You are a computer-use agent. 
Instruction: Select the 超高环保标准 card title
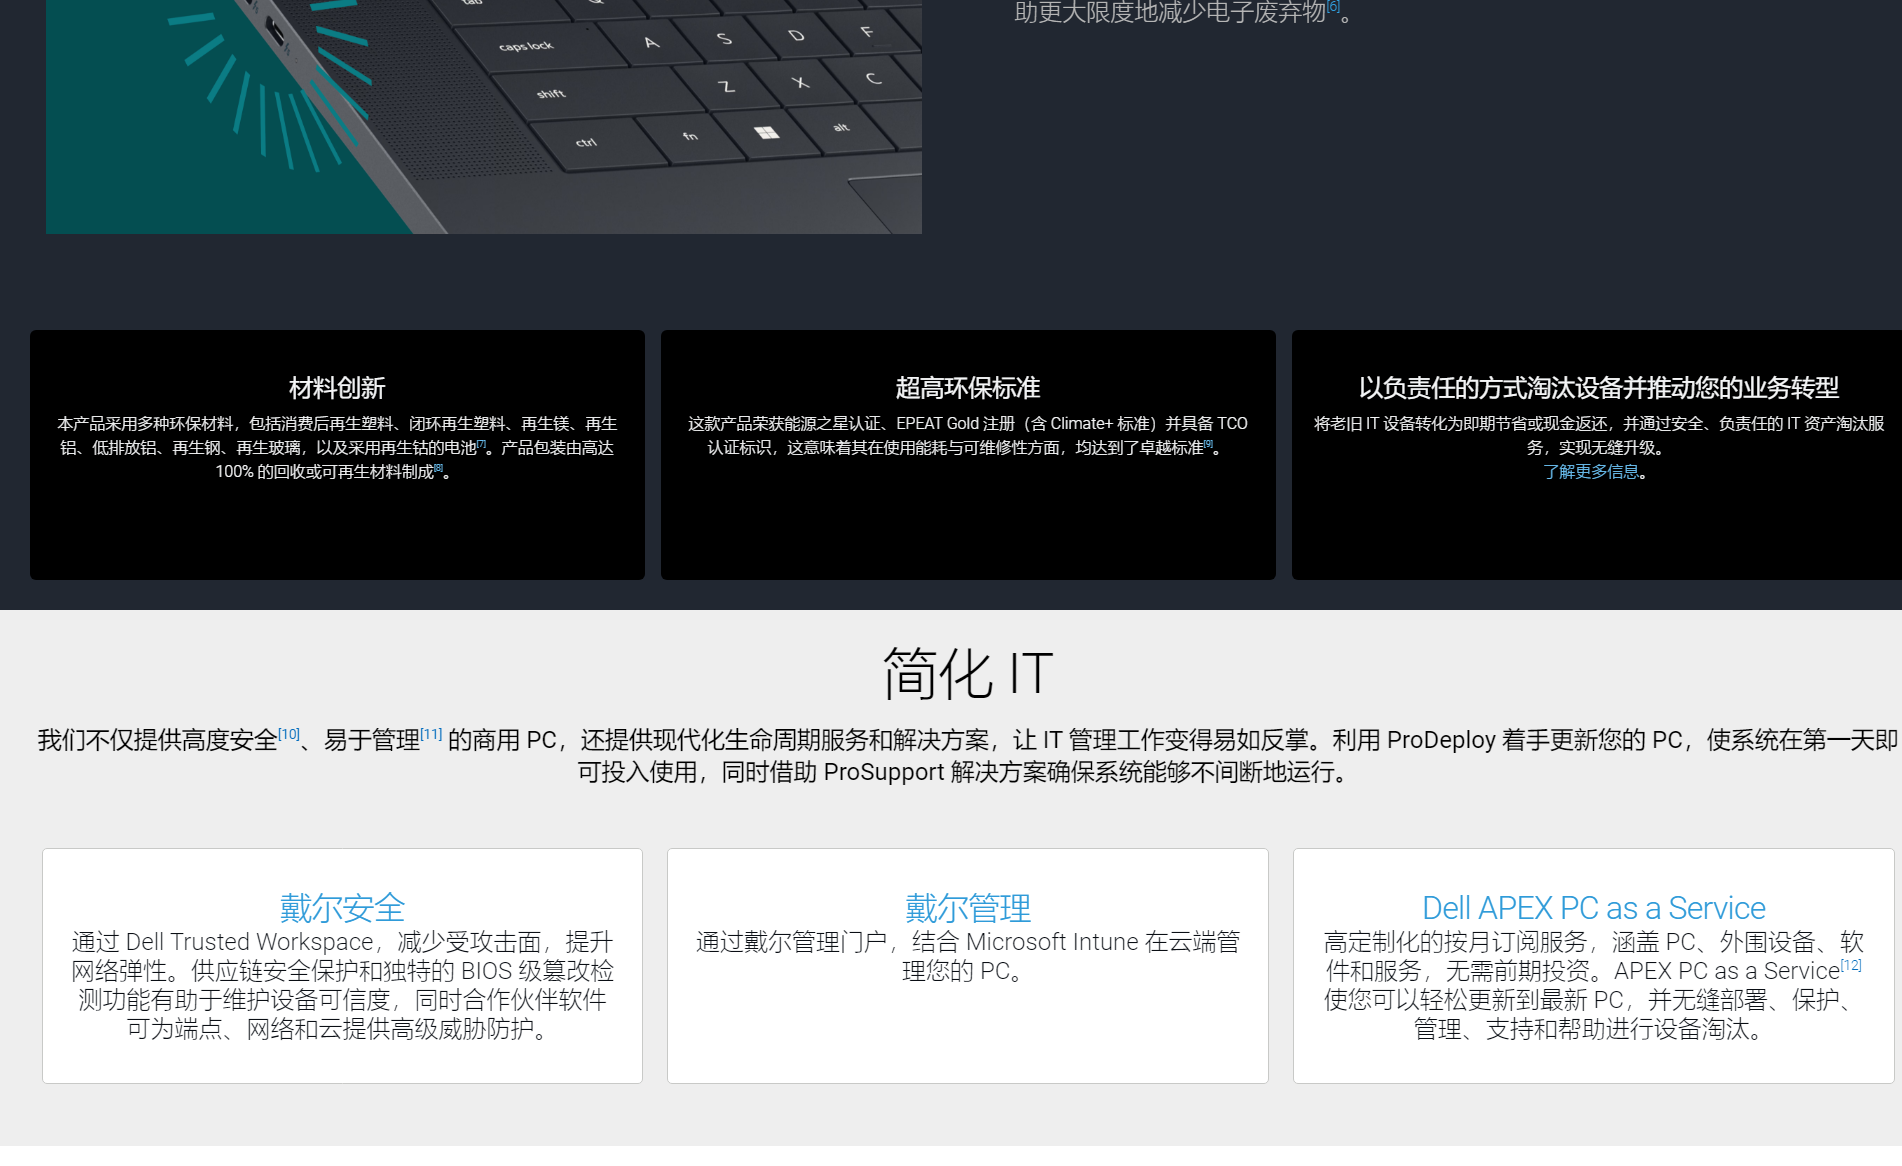point(967,388)
